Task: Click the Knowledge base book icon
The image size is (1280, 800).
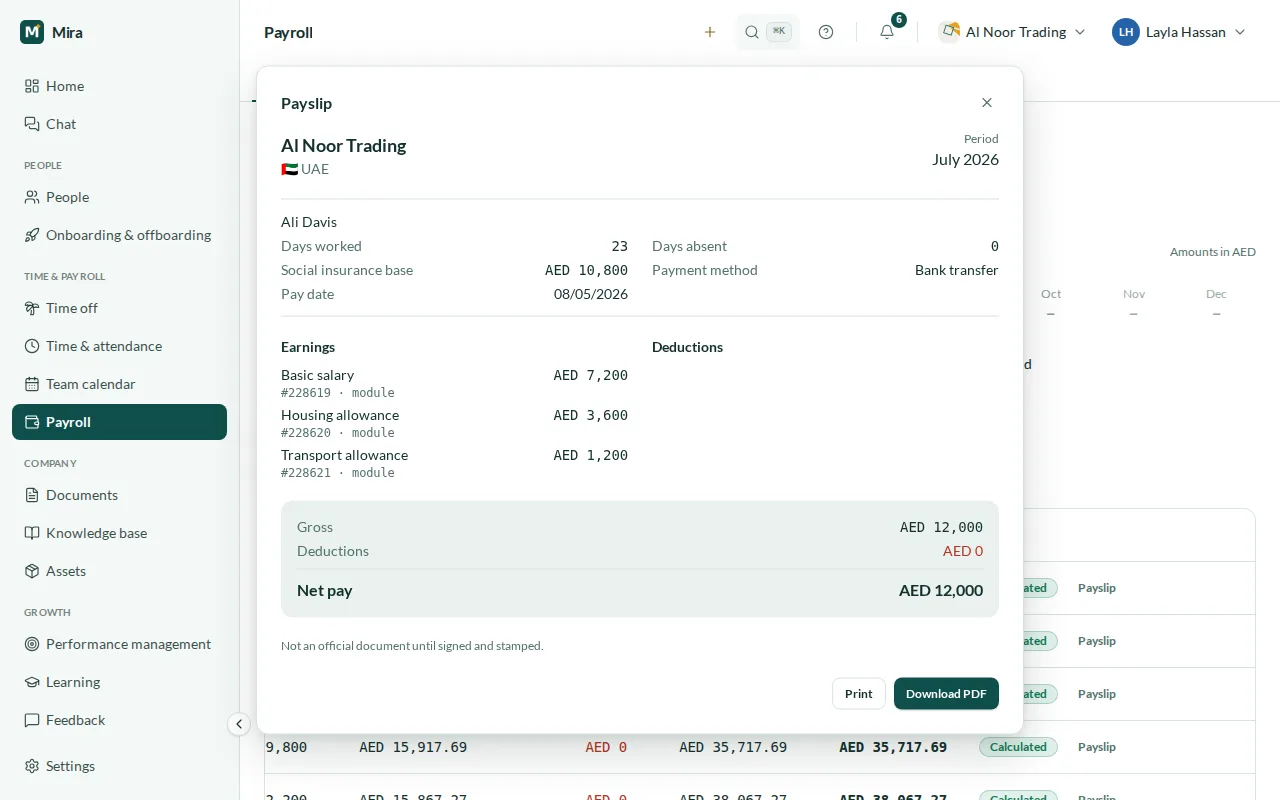Action: point(32,533)
